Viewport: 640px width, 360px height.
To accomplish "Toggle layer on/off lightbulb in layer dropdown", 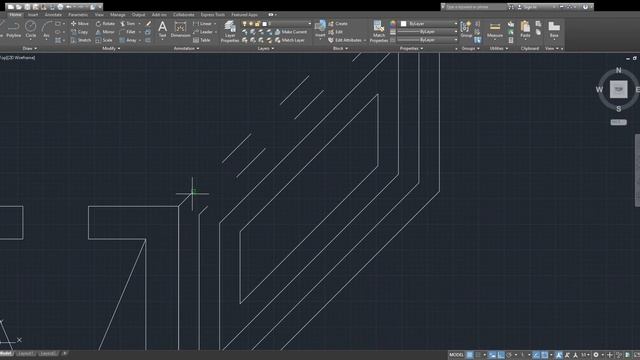I will pos(244,24).
